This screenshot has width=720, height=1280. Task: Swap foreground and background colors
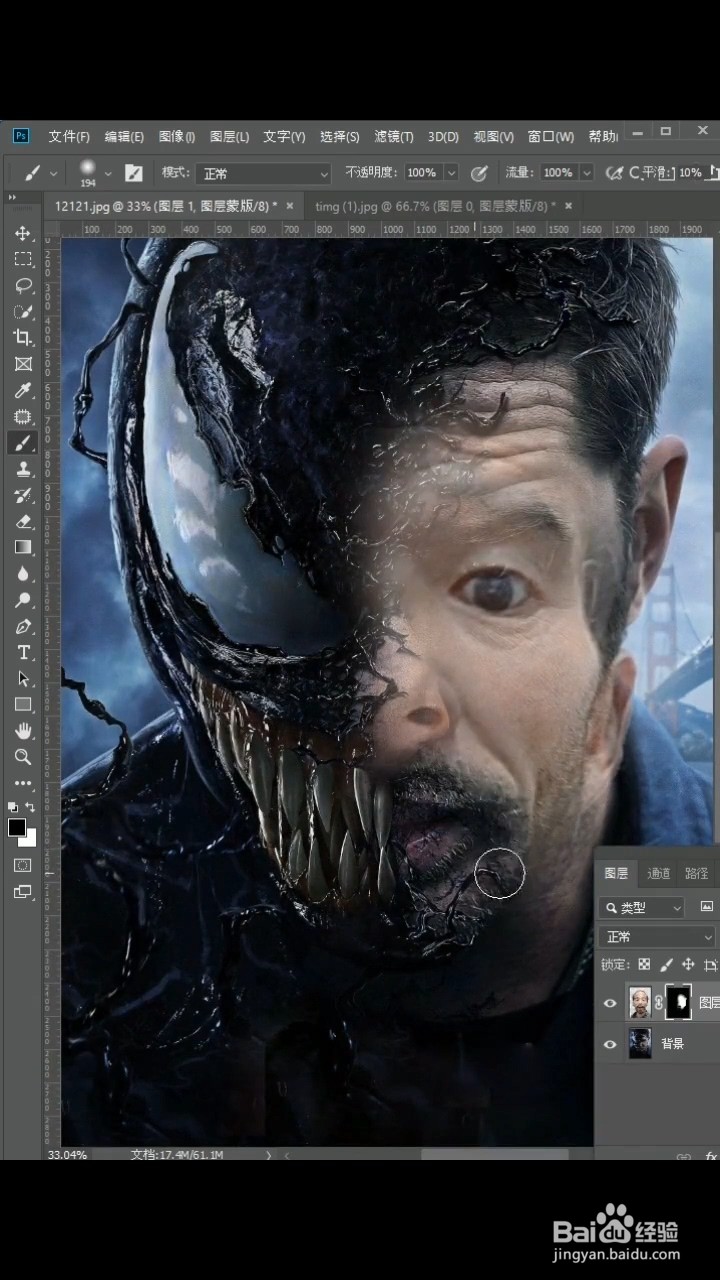(x=31, y=807)
